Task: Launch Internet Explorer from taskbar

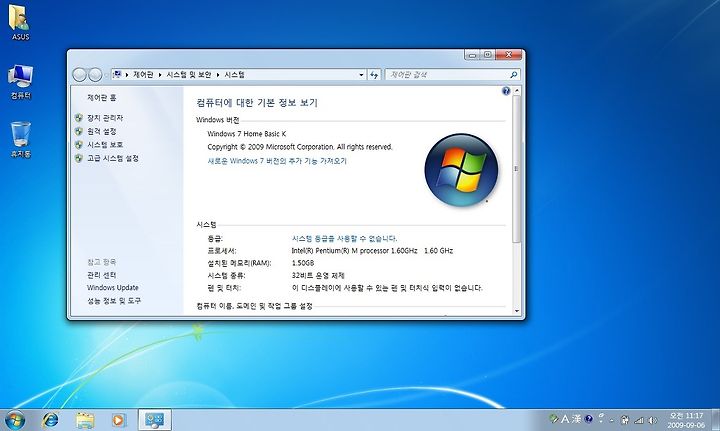Action: click(x=50, y=420)
